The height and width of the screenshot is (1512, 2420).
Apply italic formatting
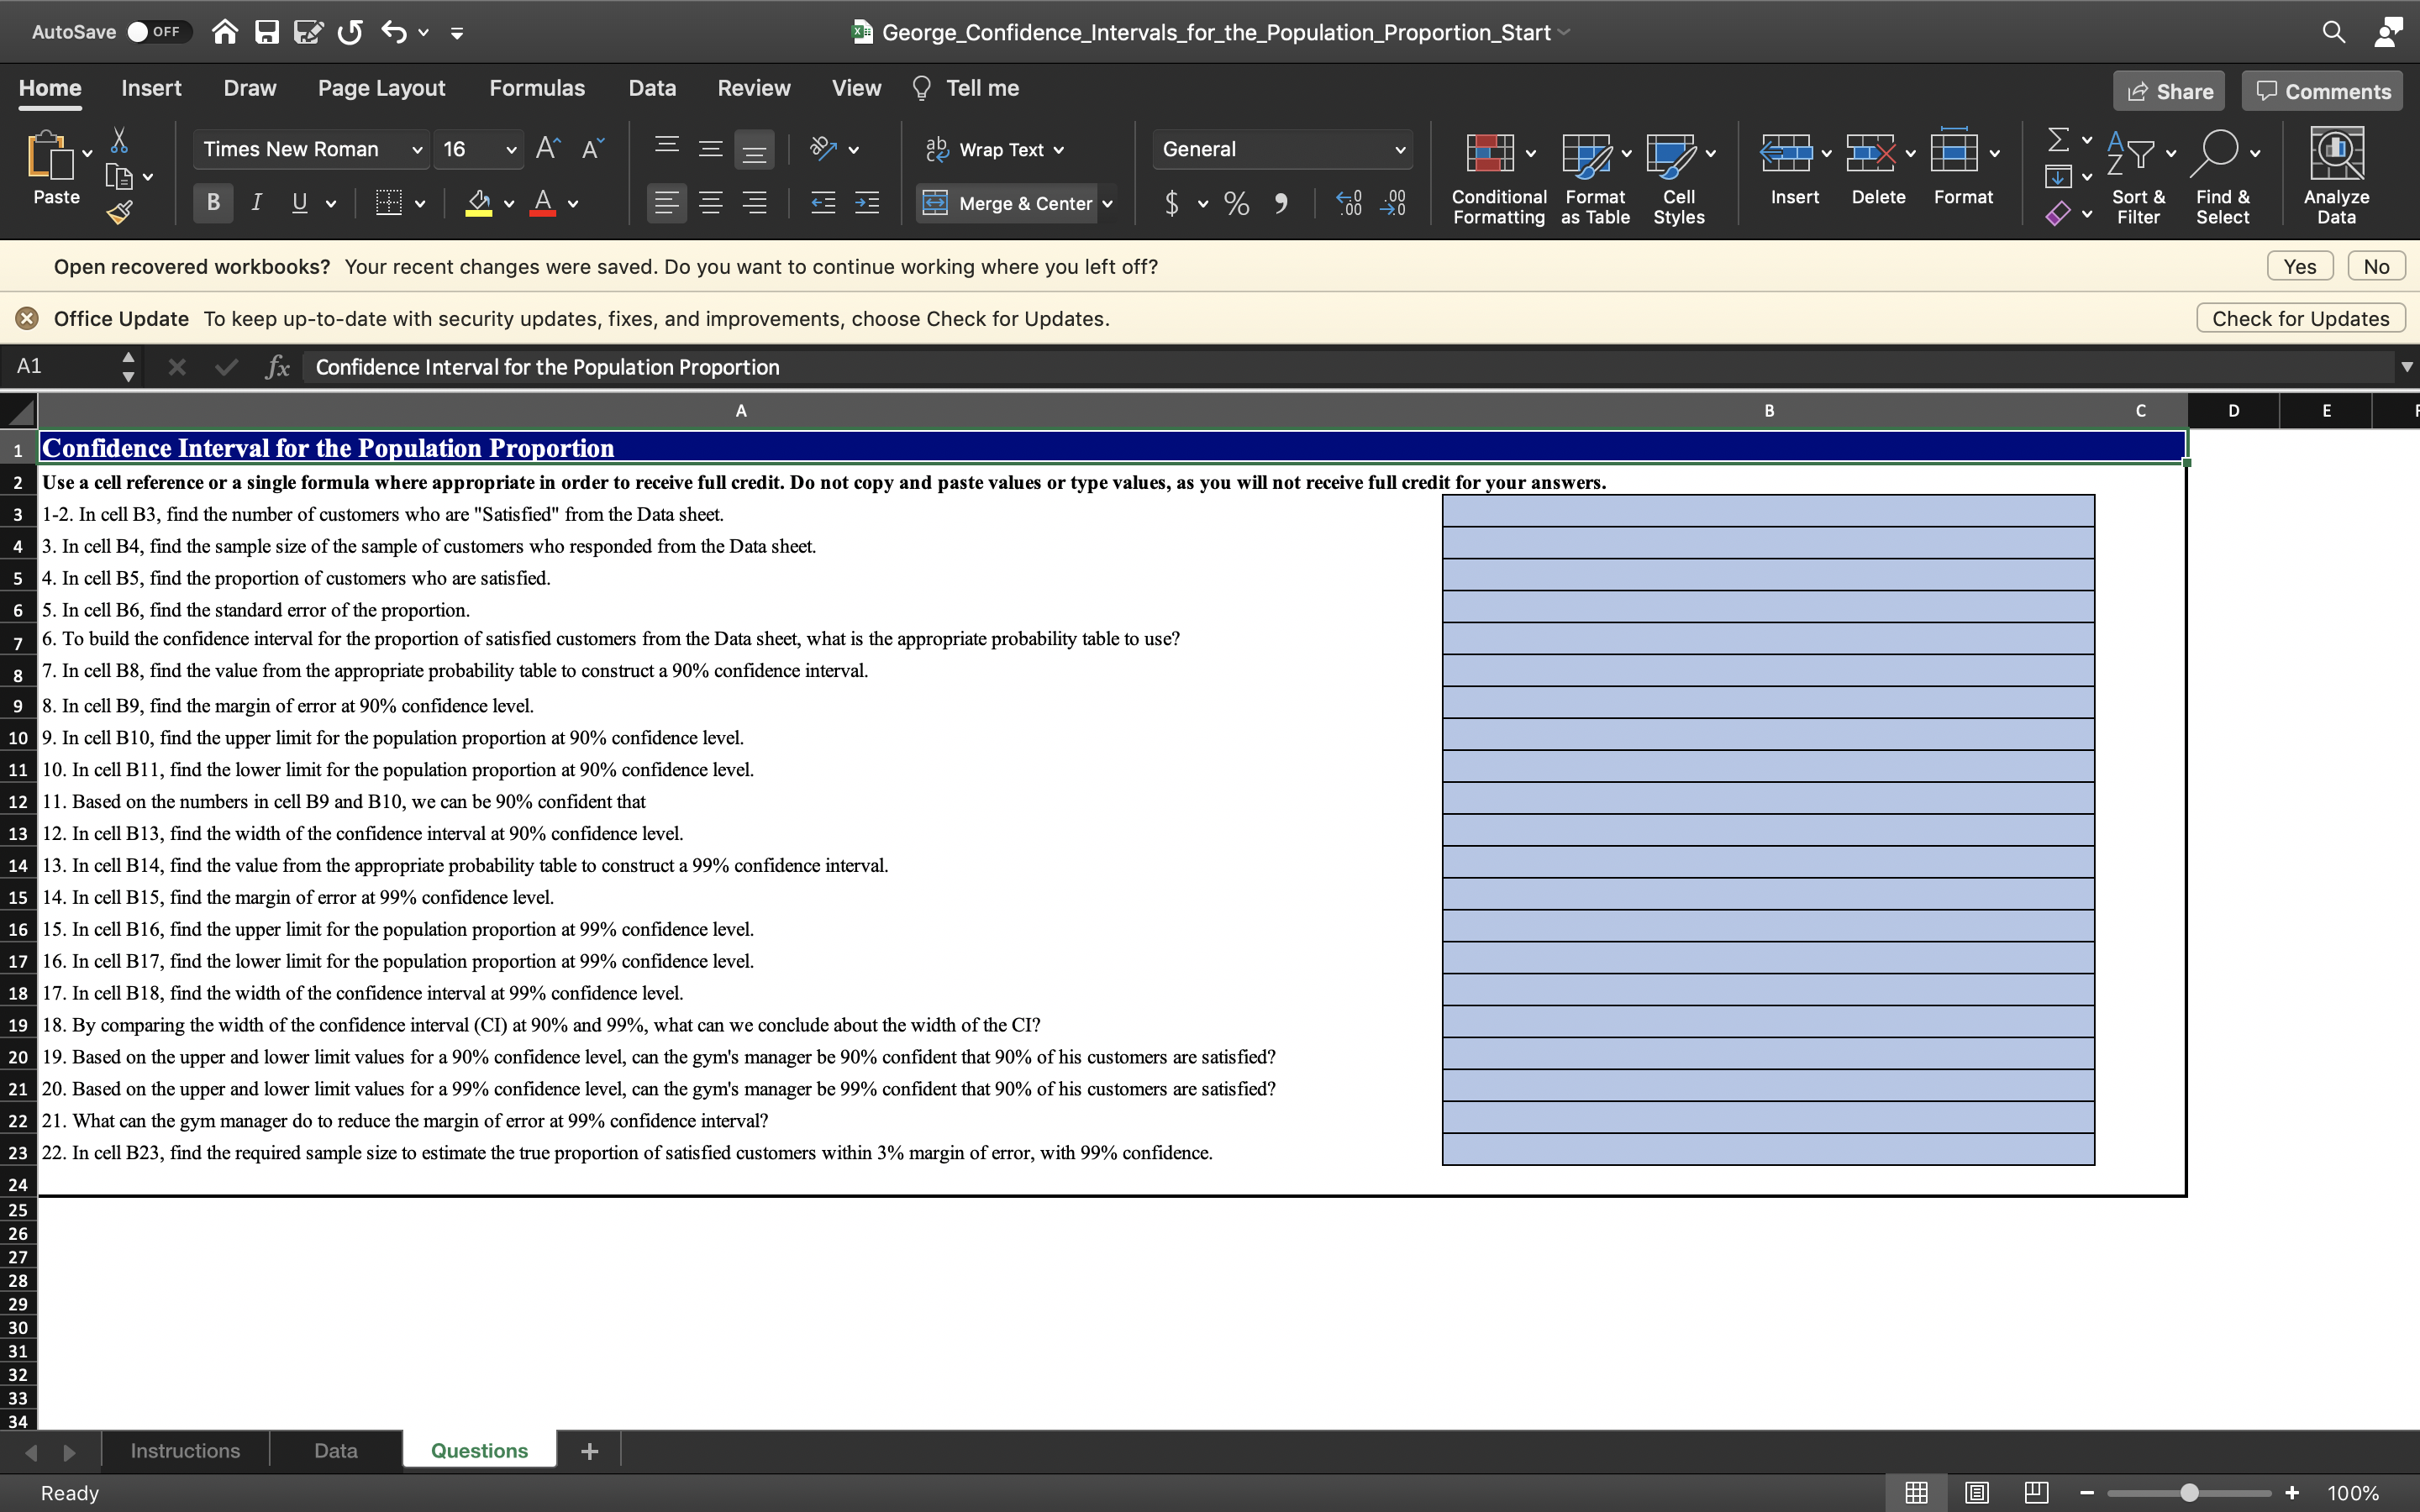pyautogui.click(x=256, y=203)
